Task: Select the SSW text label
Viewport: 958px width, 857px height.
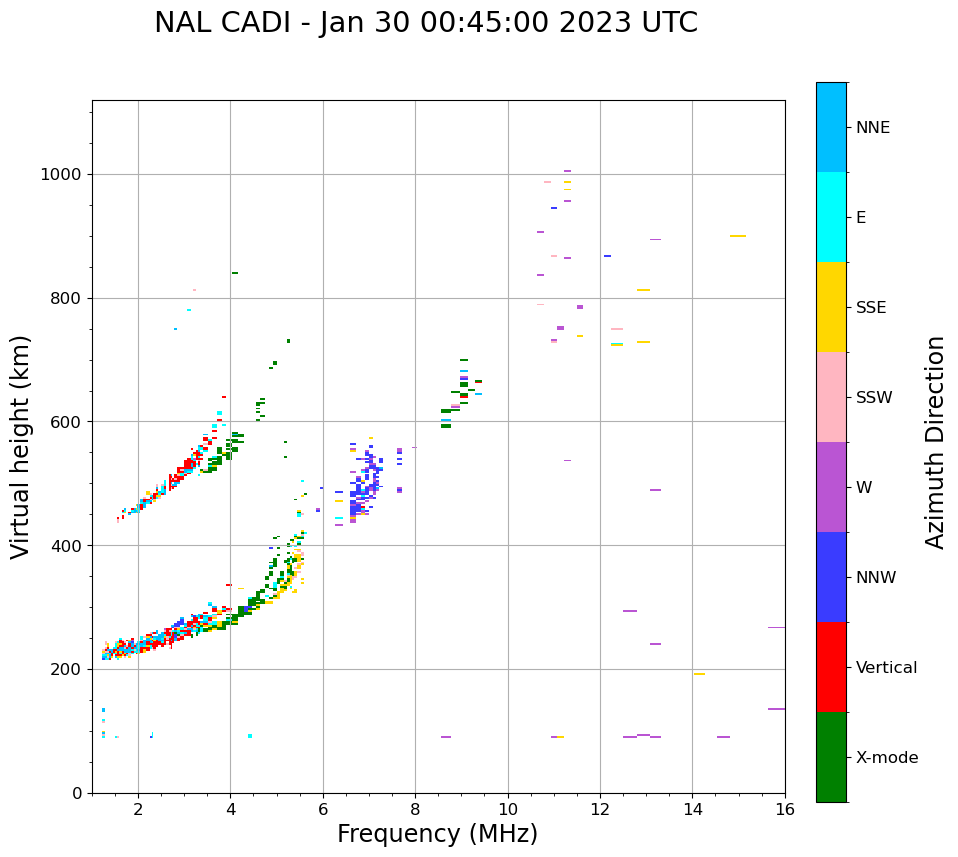Action: 874,398
